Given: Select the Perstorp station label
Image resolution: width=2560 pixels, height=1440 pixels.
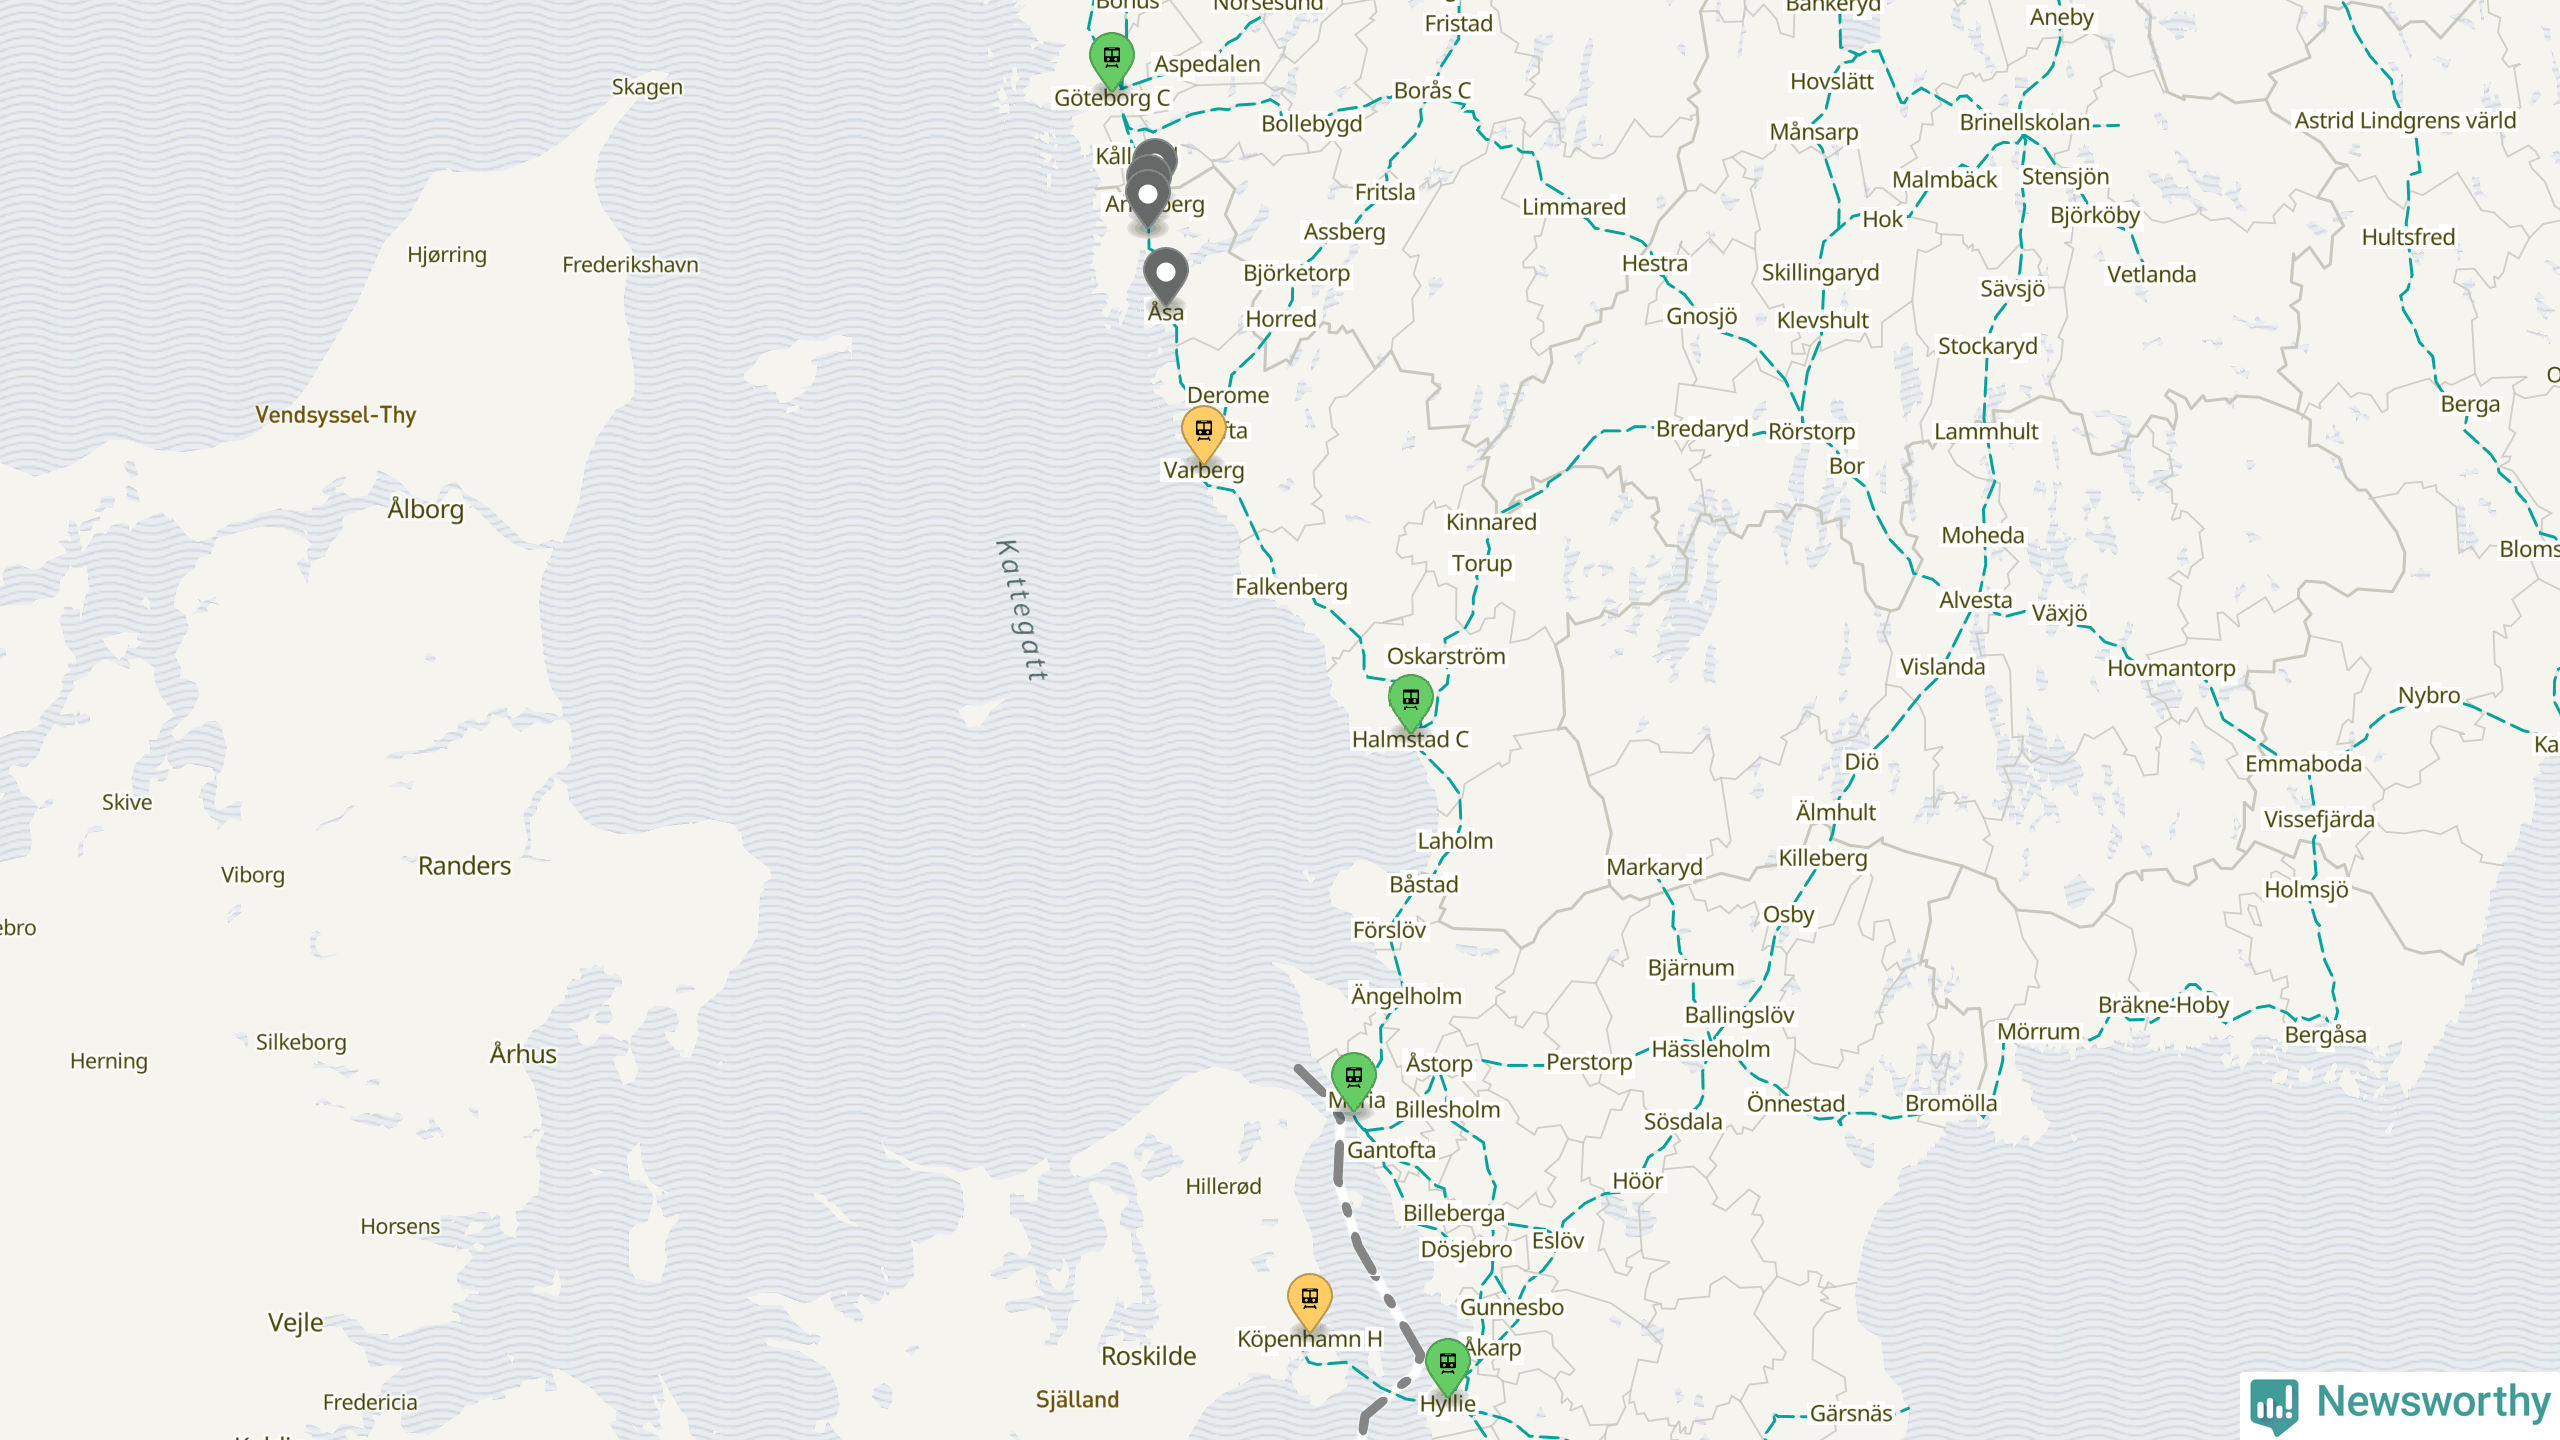Looking at the screenshot, I should click(x=1588, y=1062).
